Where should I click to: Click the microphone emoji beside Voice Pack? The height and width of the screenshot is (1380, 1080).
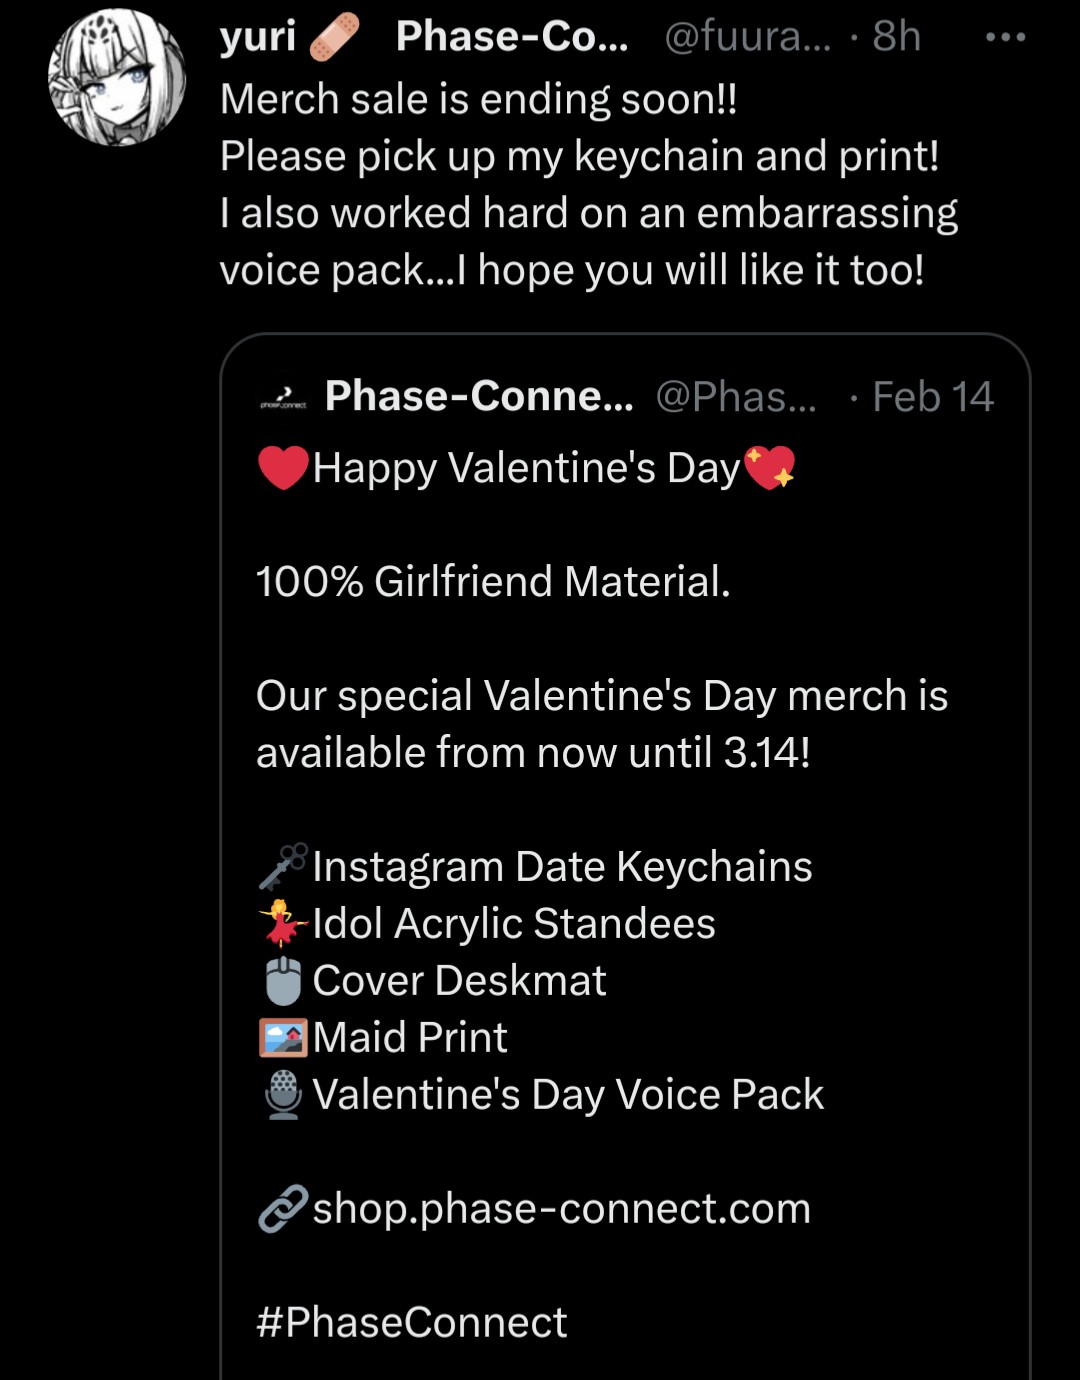(x=283, y=1095)
